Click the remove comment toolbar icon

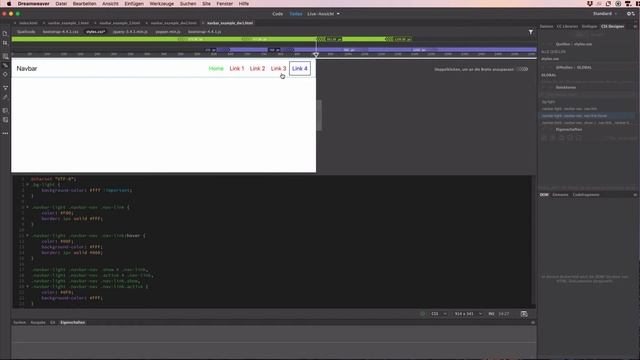pyautogui.click(x=5, y=120)
